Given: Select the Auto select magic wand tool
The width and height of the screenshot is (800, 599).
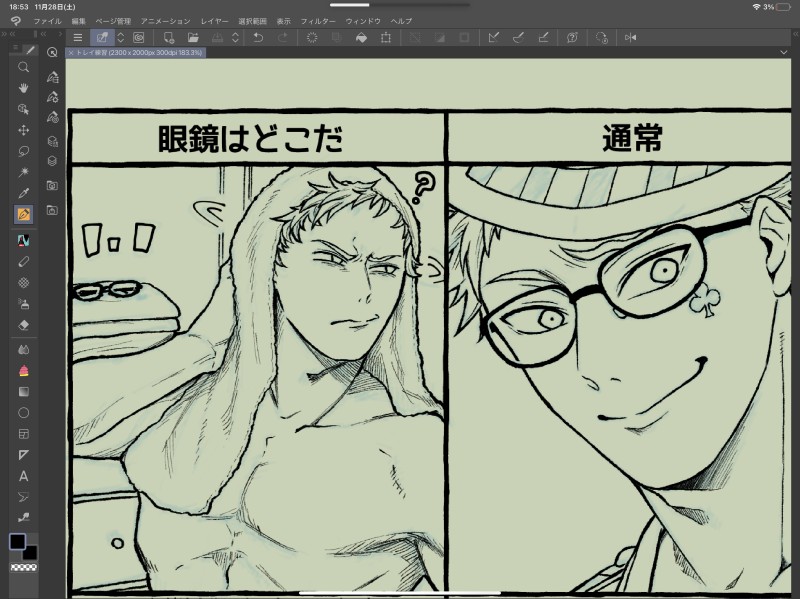Looking at the screenshot, I should pyautogui.click(x=23, y=172).
